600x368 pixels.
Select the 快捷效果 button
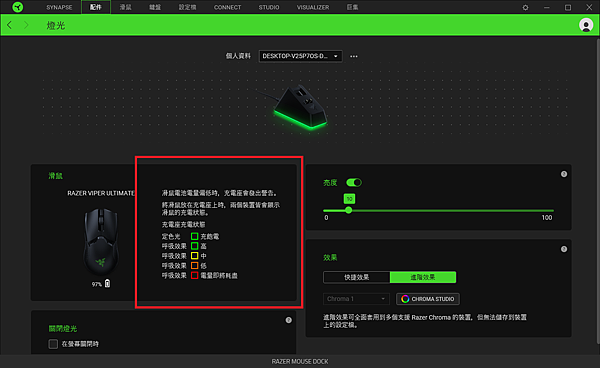357,277
